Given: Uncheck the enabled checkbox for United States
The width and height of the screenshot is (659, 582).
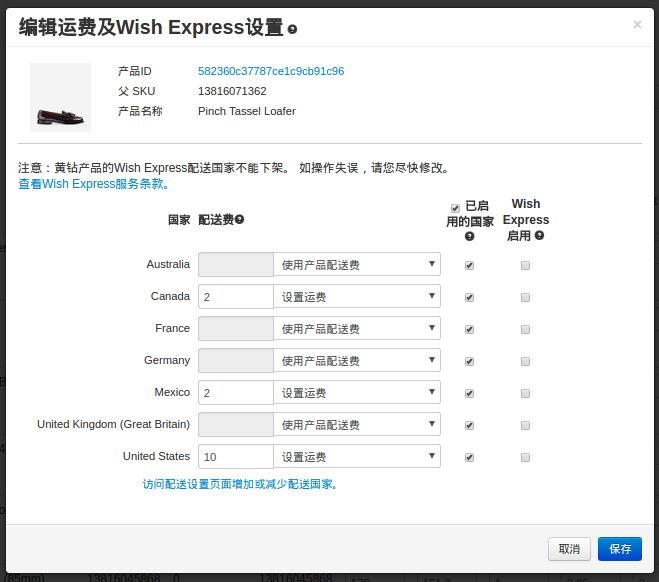Looking at the screenshot, I should (x=469, y=457).
